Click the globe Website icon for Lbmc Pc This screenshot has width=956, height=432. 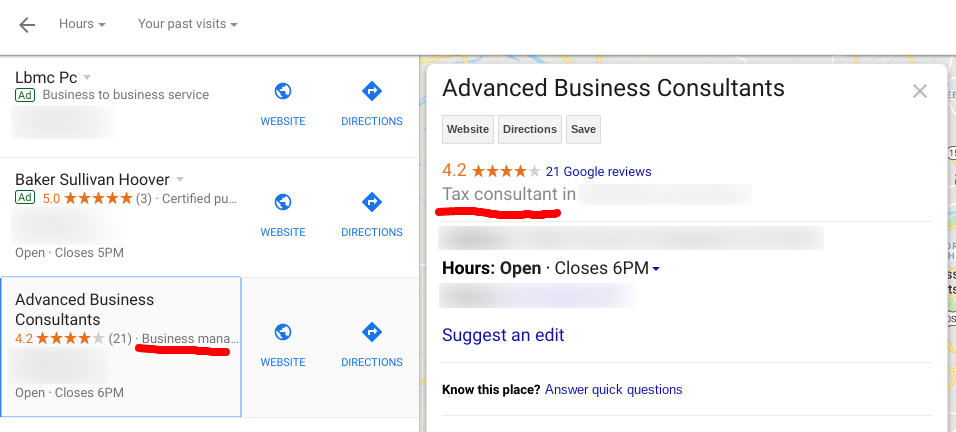(x=283, y=92)
